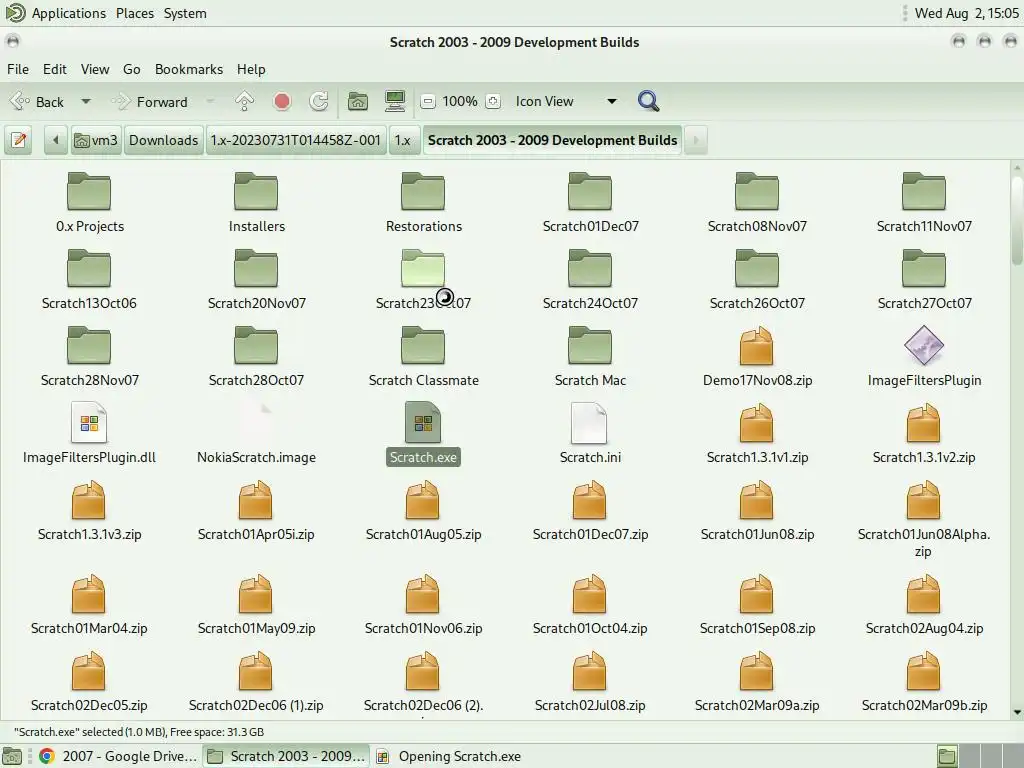Select the Scratch1.3.1v1.zip archive icon

(757, 423)
